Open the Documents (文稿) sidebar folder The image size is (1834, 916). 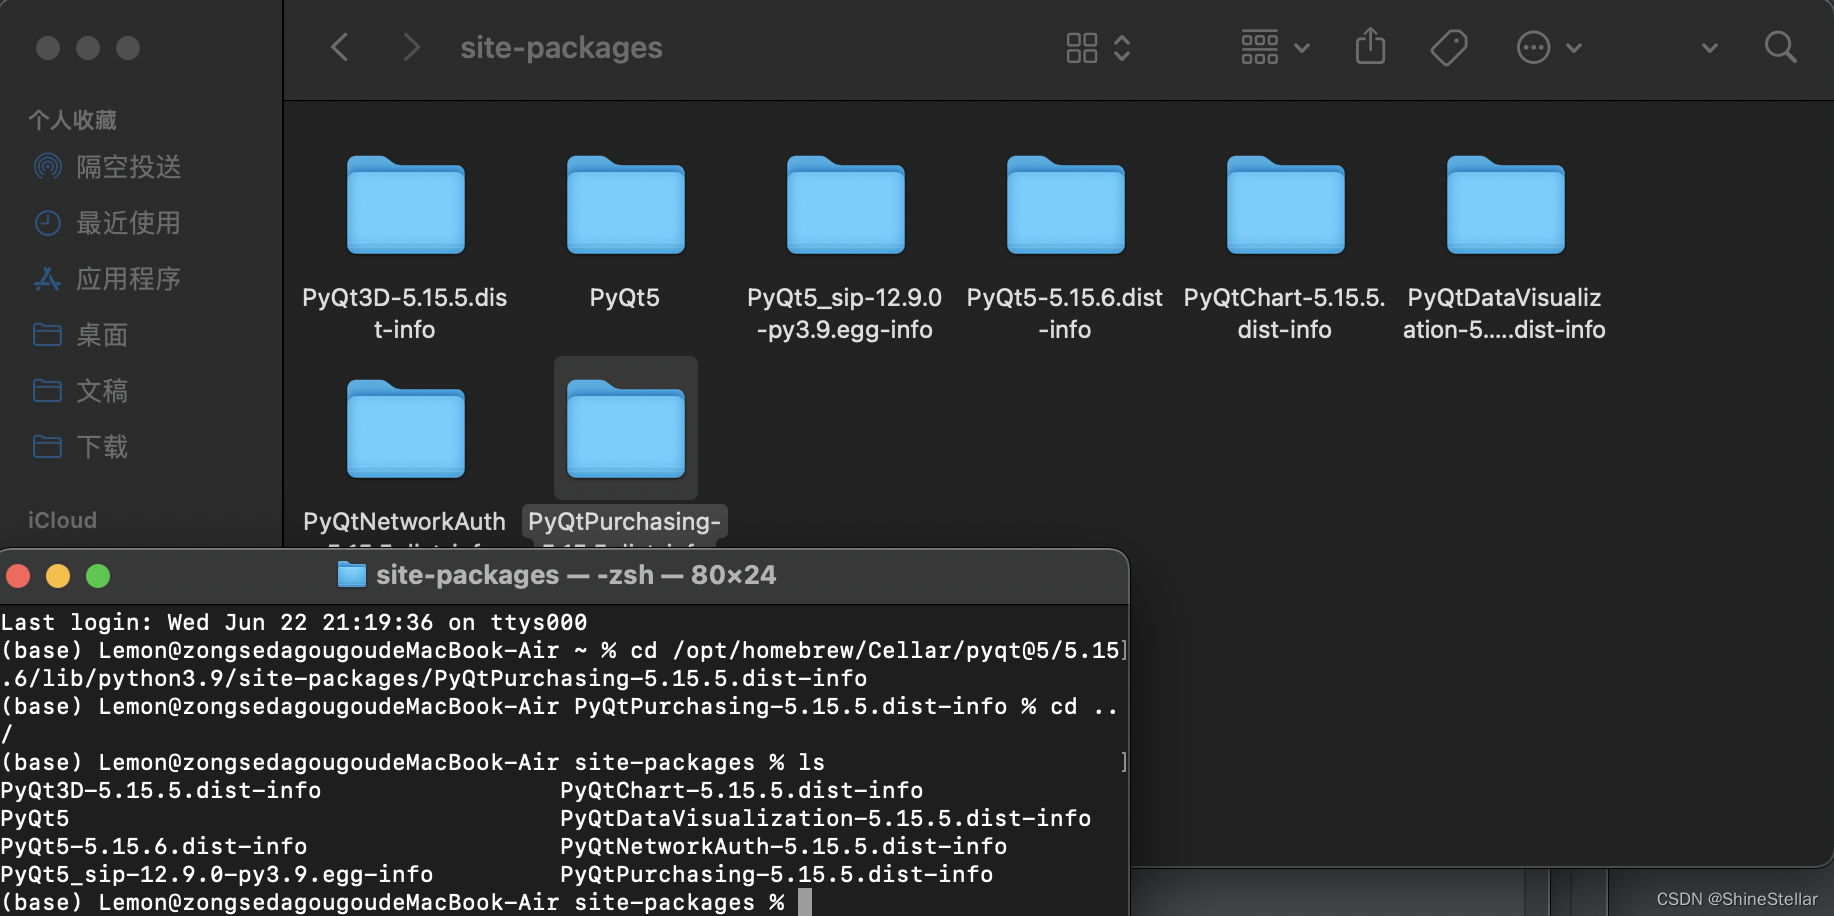(101, 391)
